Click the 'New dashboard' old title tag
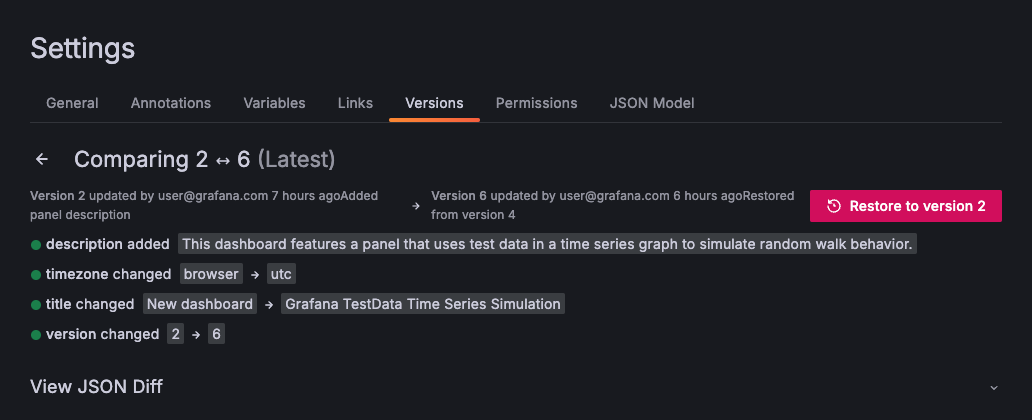Viewport: 1032px width, 420px height. pos(200,304)
